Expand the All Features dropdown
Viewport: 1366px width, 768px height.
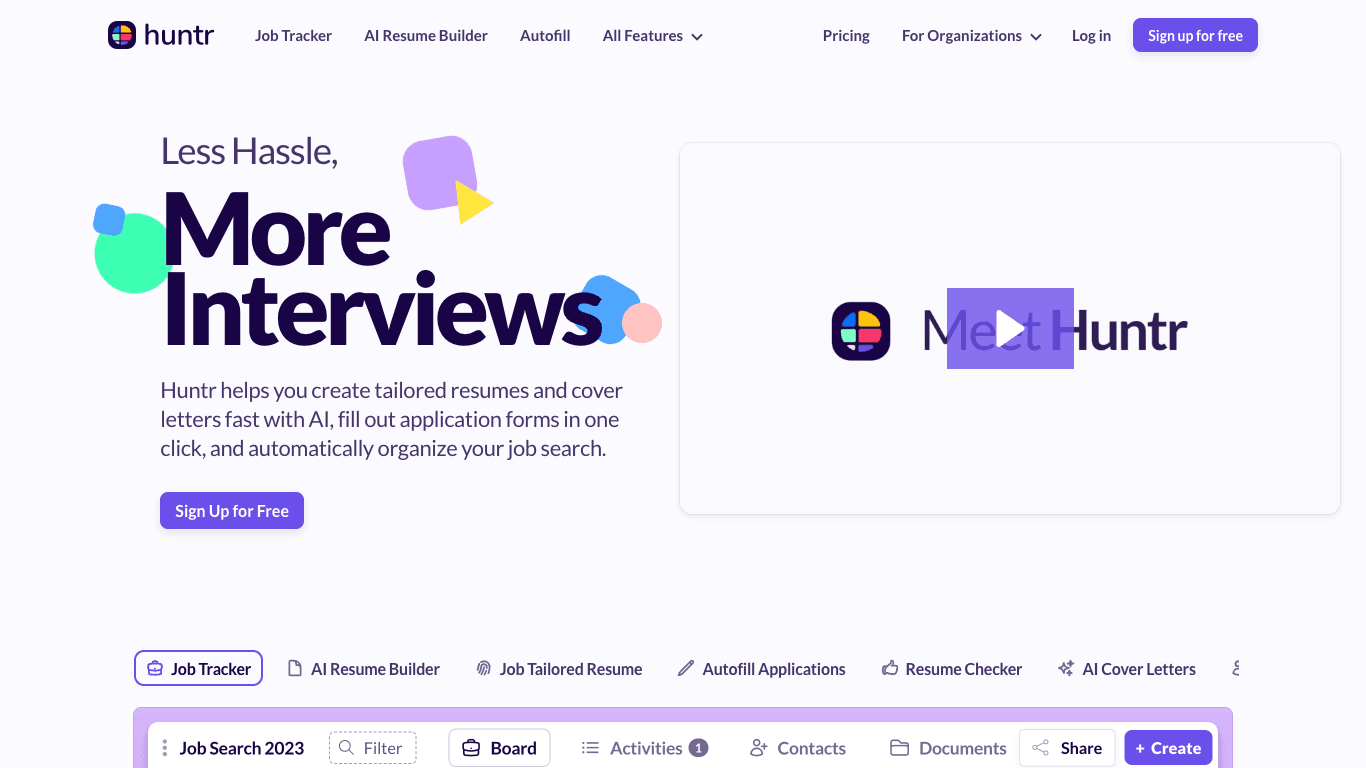coord(653,36)
